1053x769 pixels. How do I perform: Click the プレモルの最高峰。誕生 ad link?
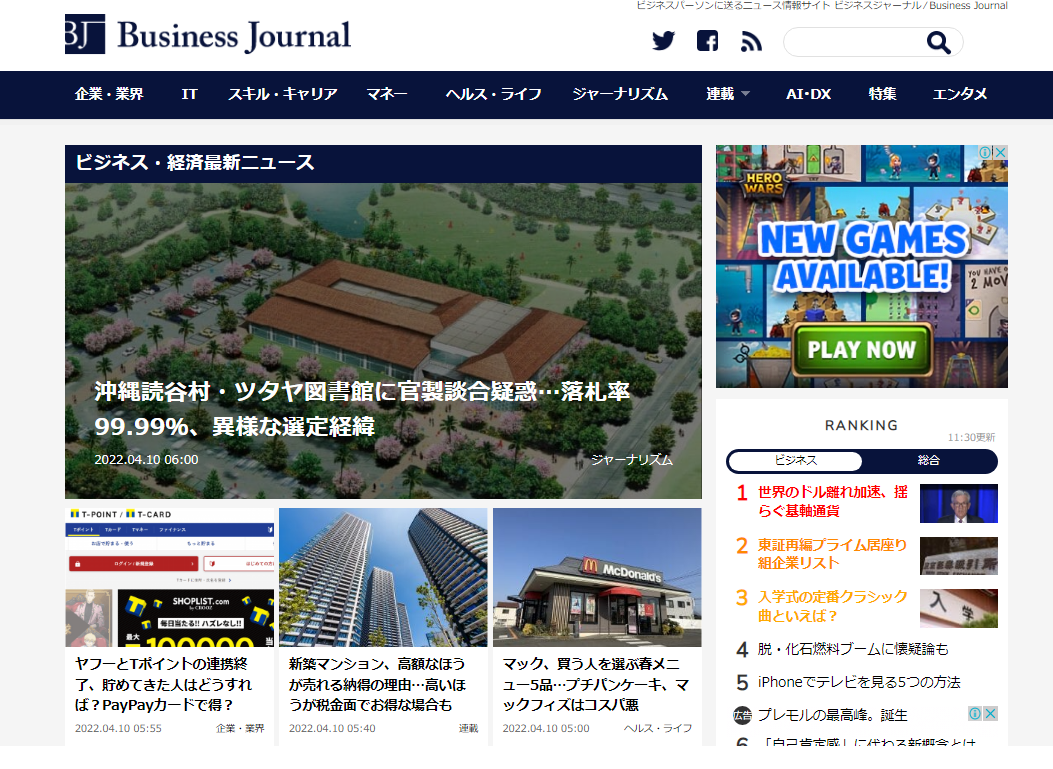[x=832, y=715]
